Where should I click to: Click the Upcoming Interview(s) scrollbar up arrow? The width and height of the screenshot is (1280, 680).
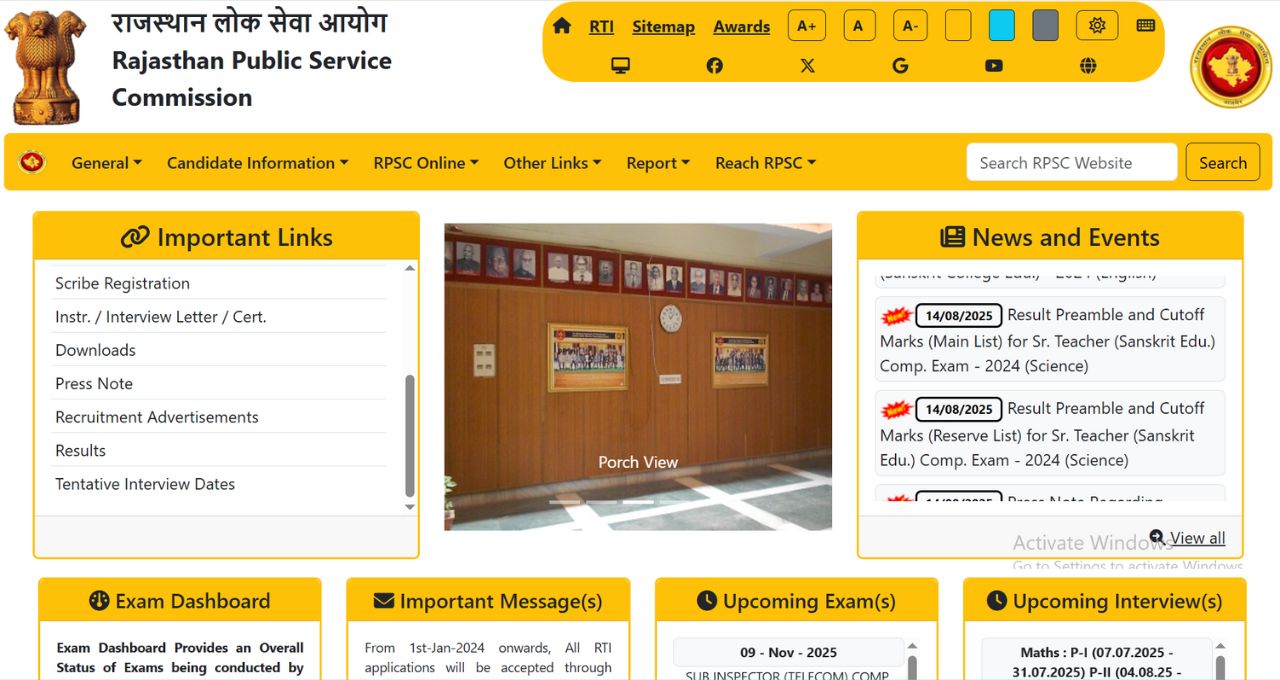point(1220,647)
